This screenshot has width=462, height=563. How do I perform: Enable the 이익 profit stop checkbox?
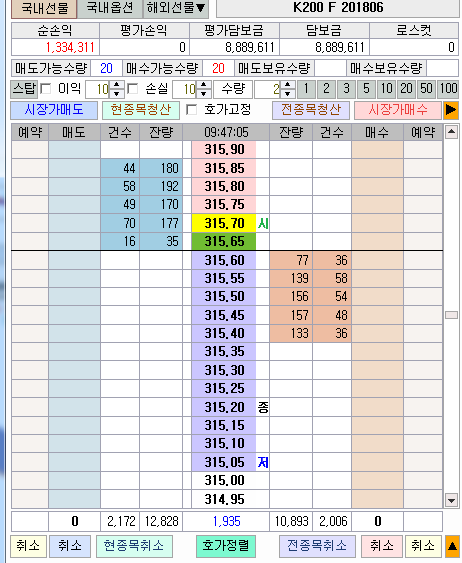(x=46, y=89)
